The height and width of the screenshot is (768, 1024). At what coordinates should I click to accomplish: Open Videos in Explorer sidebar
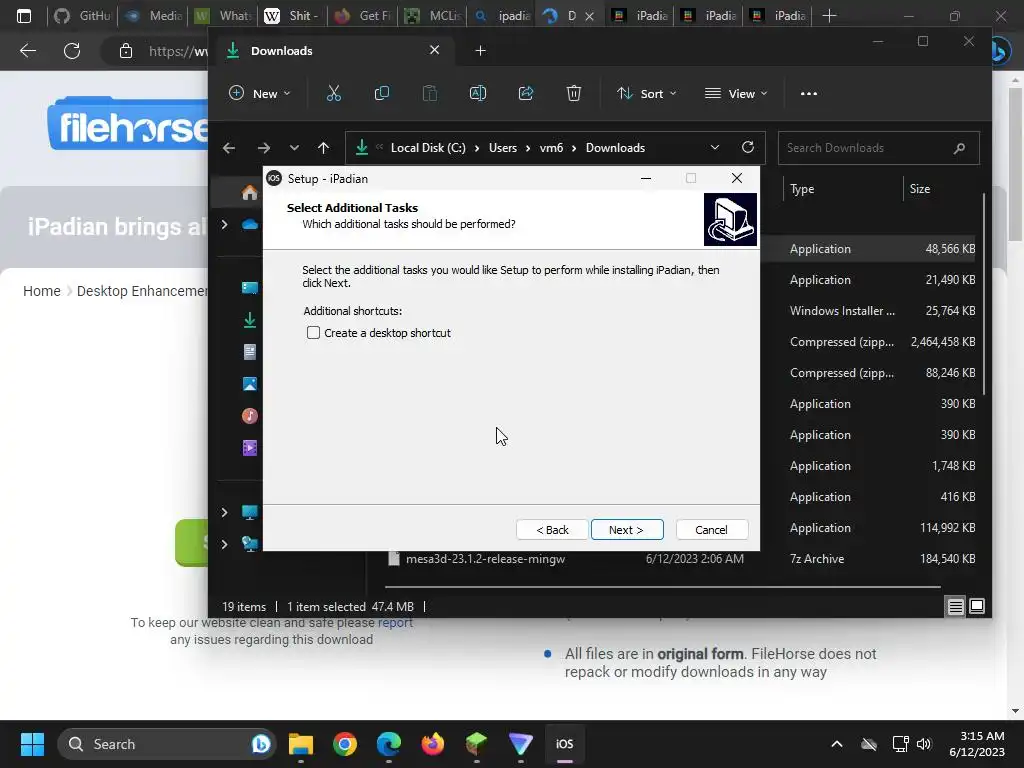pos(249,448)
